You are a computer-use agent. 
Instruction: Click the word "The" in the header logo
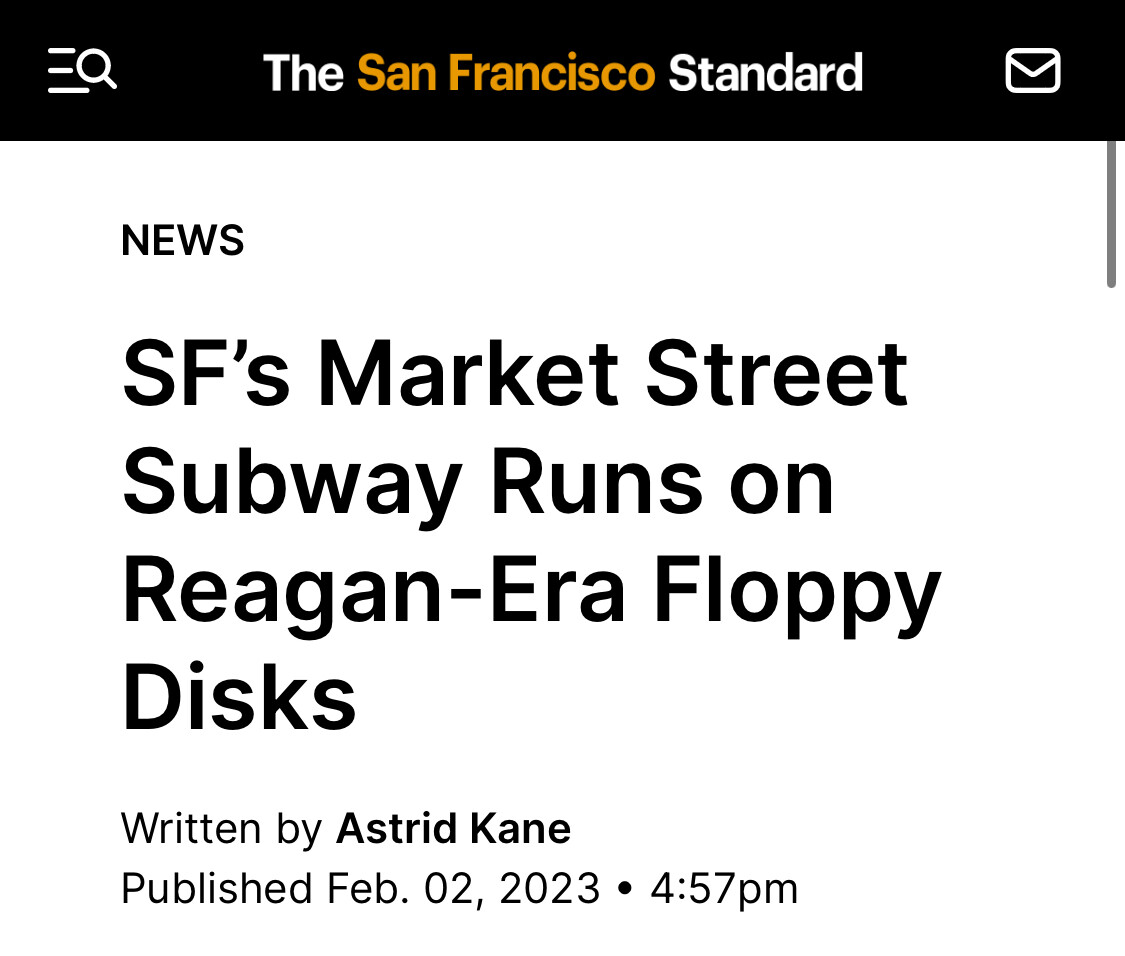[303, 73]
